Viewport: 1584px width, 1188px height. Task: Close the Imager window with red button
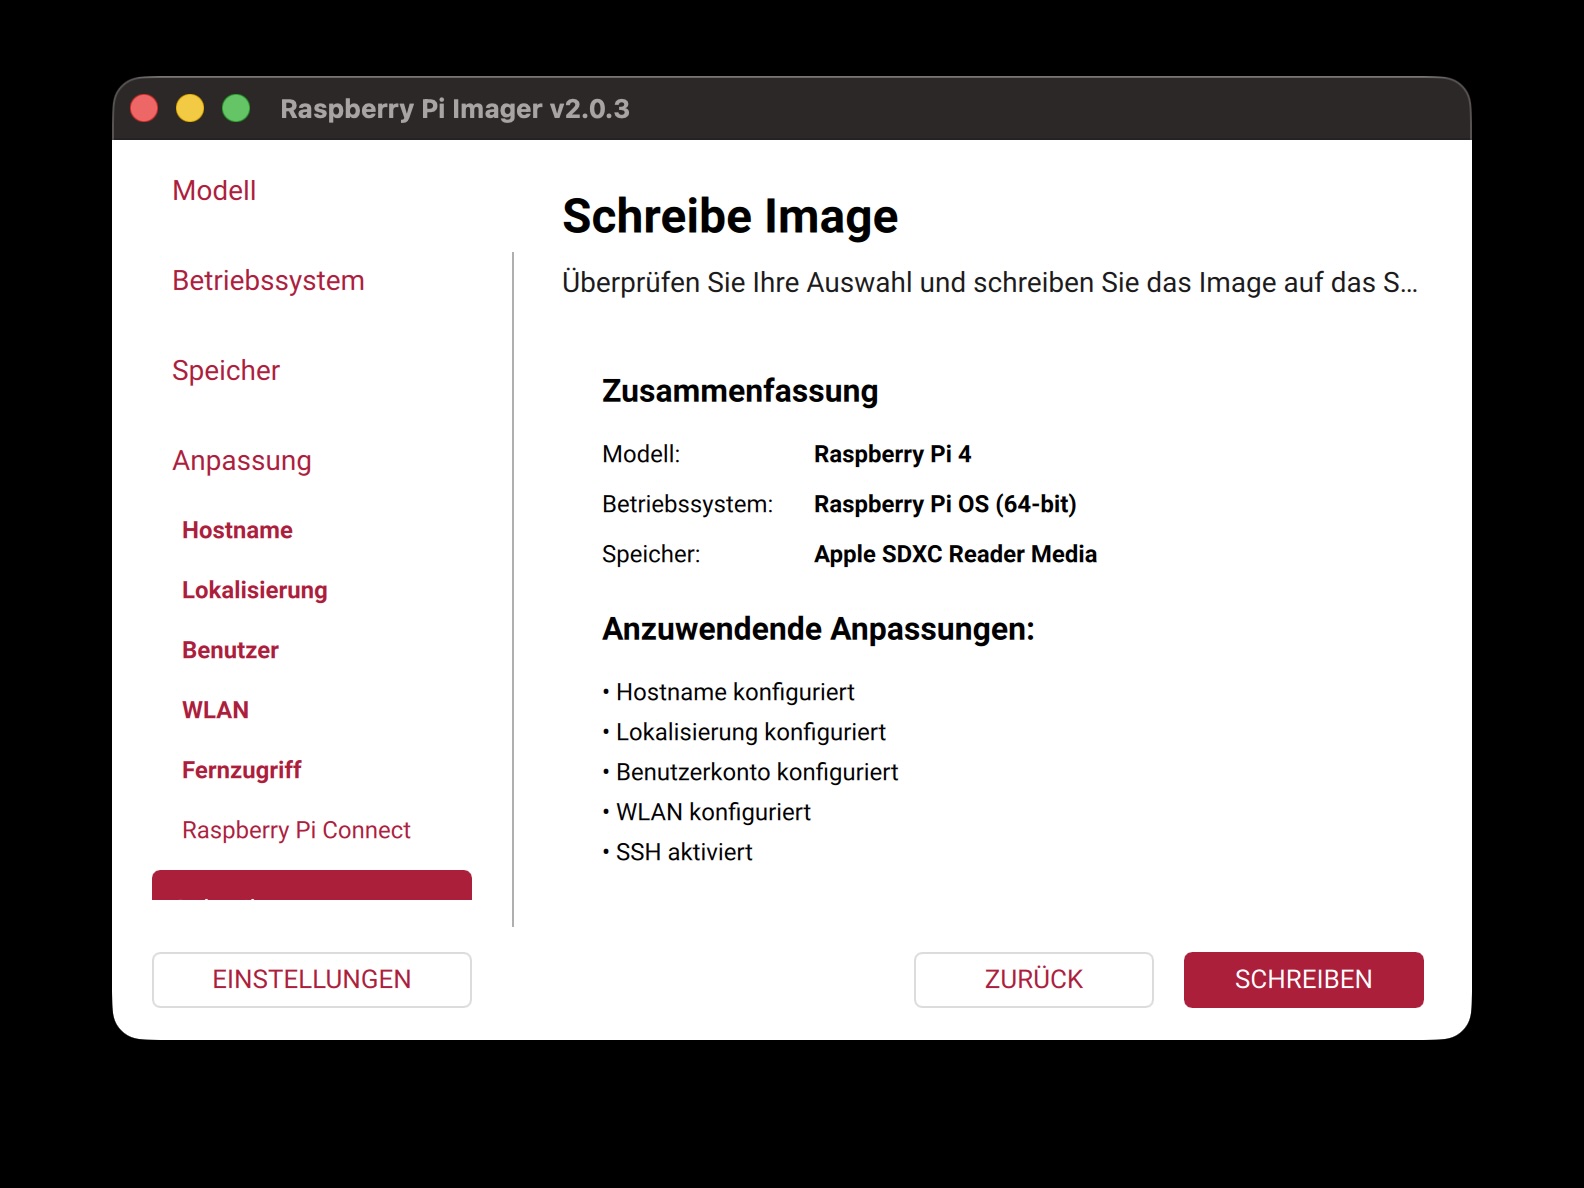tap(144, 108)
